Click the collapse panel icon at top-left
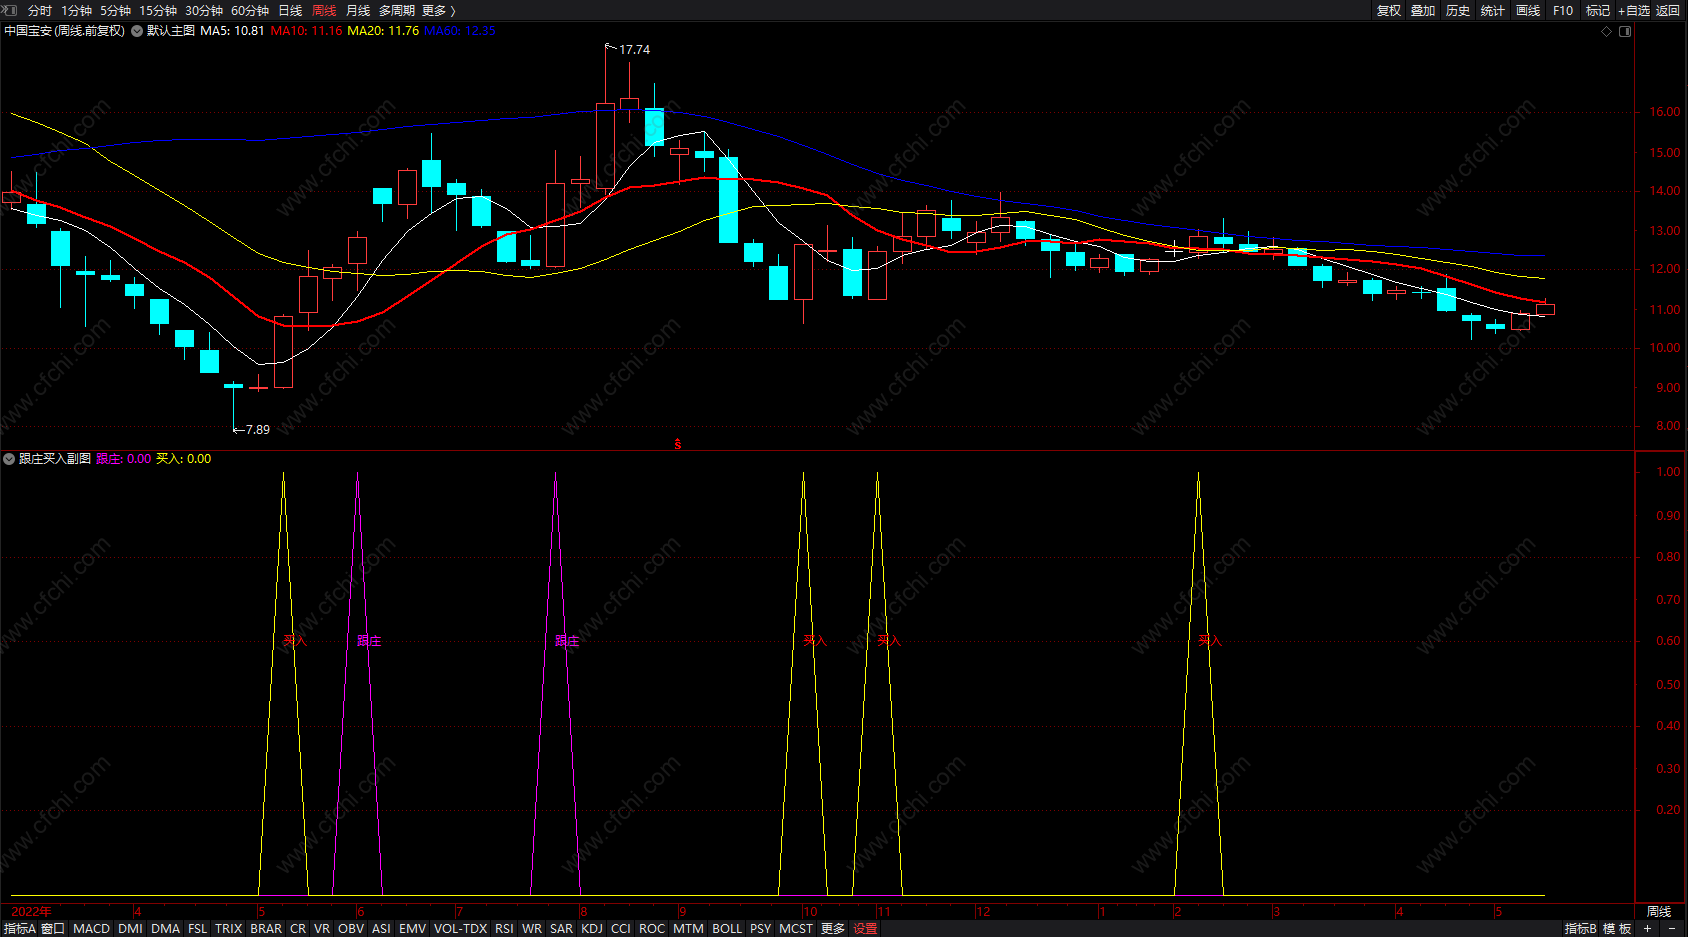 10,10
